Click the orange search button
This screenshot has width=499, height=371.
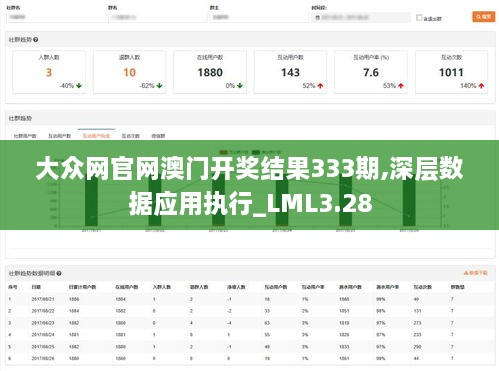[484, 17]
